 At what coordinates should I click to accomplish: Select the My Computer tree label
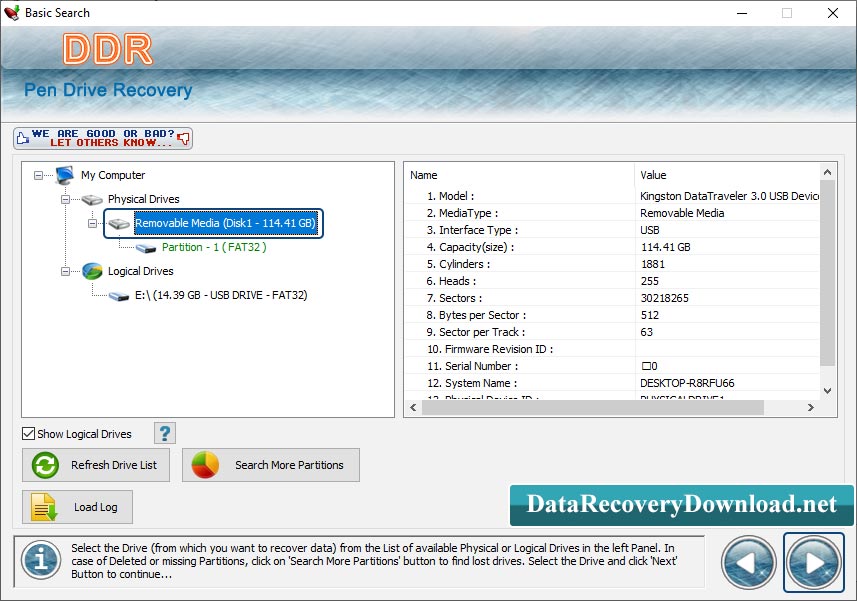tap(113, 175)
